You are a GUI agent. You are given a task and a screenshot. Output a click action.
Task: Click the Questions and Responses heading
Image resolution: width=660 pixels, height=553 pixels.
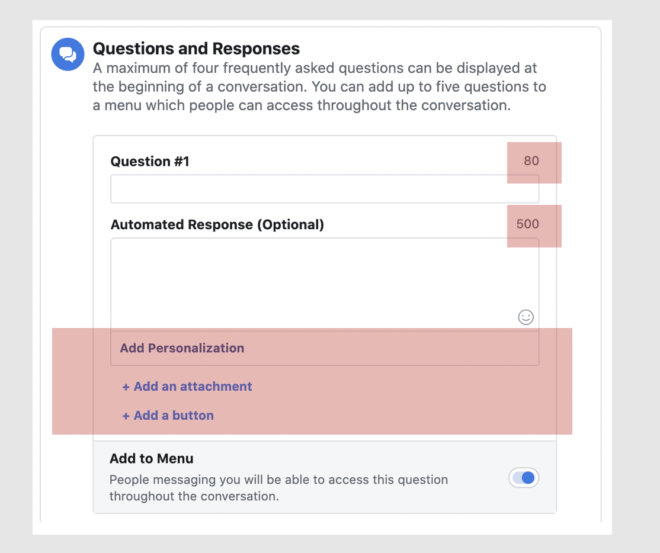tap(196, 48)
